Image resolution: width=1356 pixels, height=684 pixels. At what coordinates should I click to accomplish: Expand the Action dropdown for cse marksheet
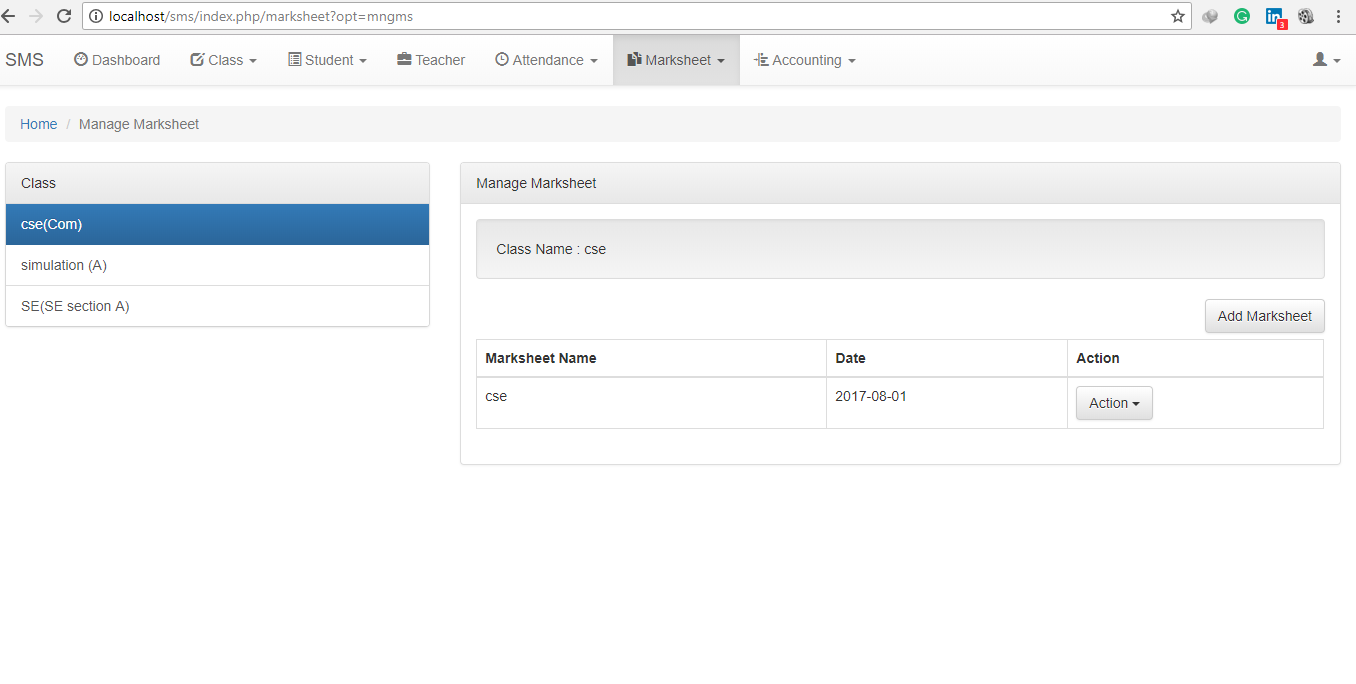(1114, 402)
